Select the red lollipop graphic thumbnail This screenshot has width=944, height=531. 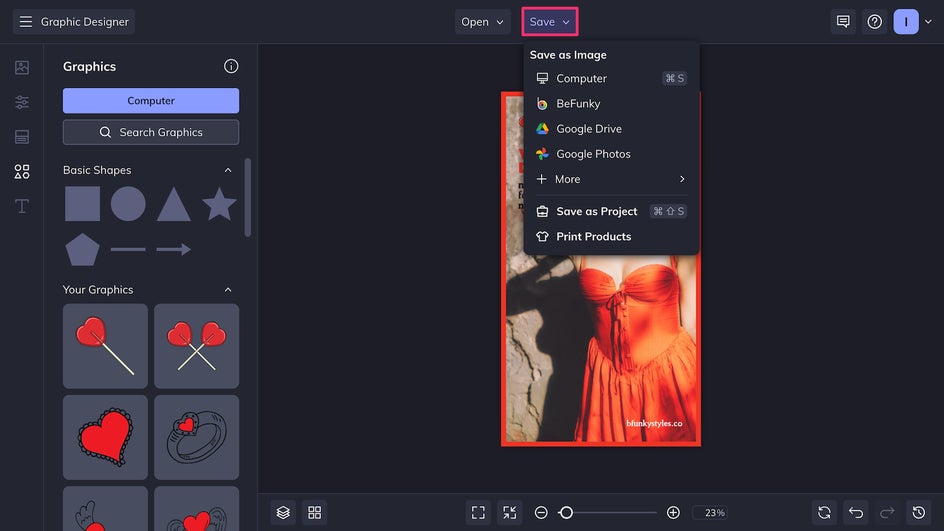(x=105, y=346)
